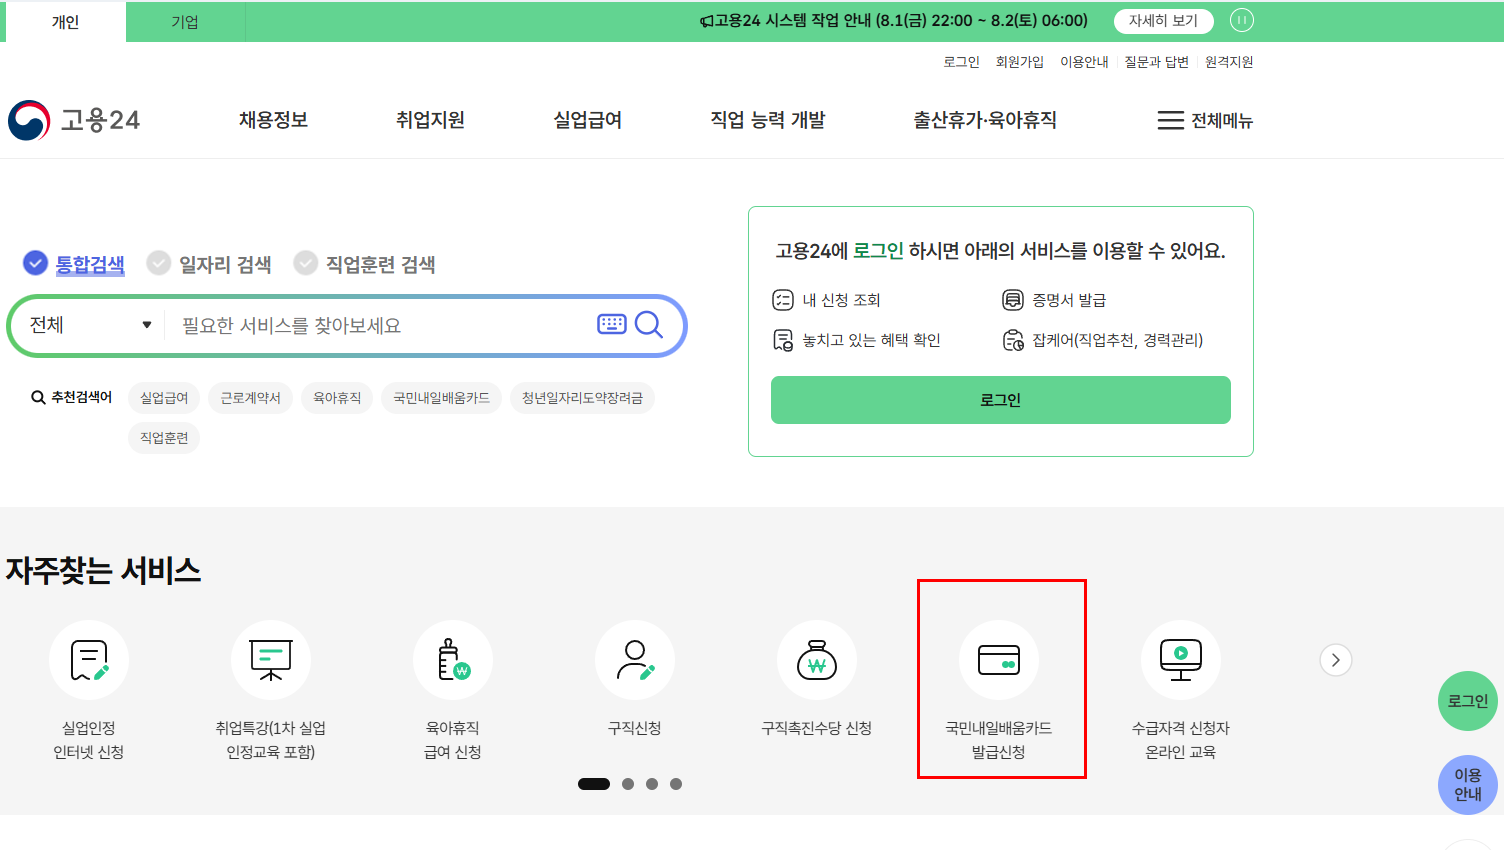Select the 육아휴직 recommended keyword
Image resolution: width=1504 pixels, height=850 pixels.
337,398
